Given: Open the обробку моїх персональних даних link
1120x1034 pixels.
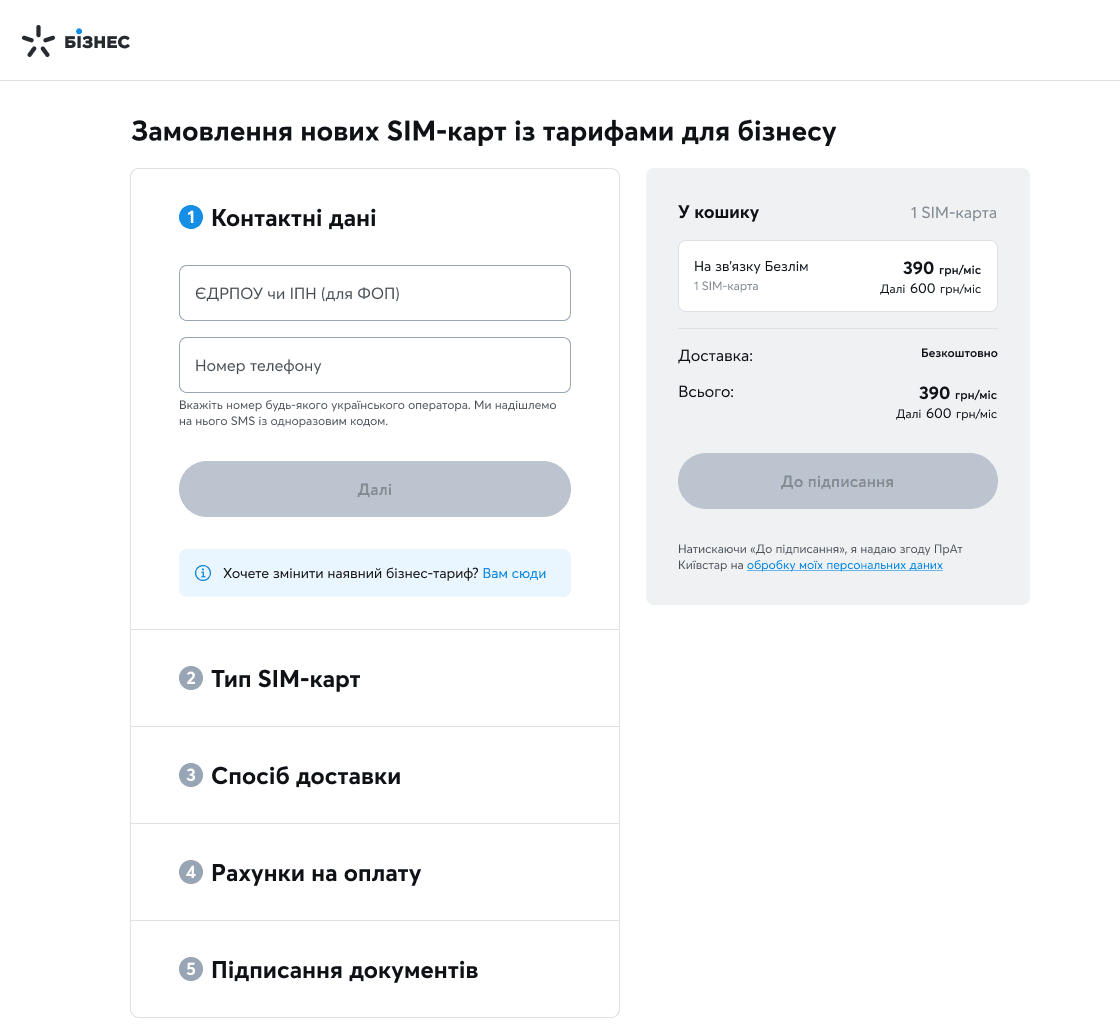Looking at the screenshot, I should tap(845, 565).
